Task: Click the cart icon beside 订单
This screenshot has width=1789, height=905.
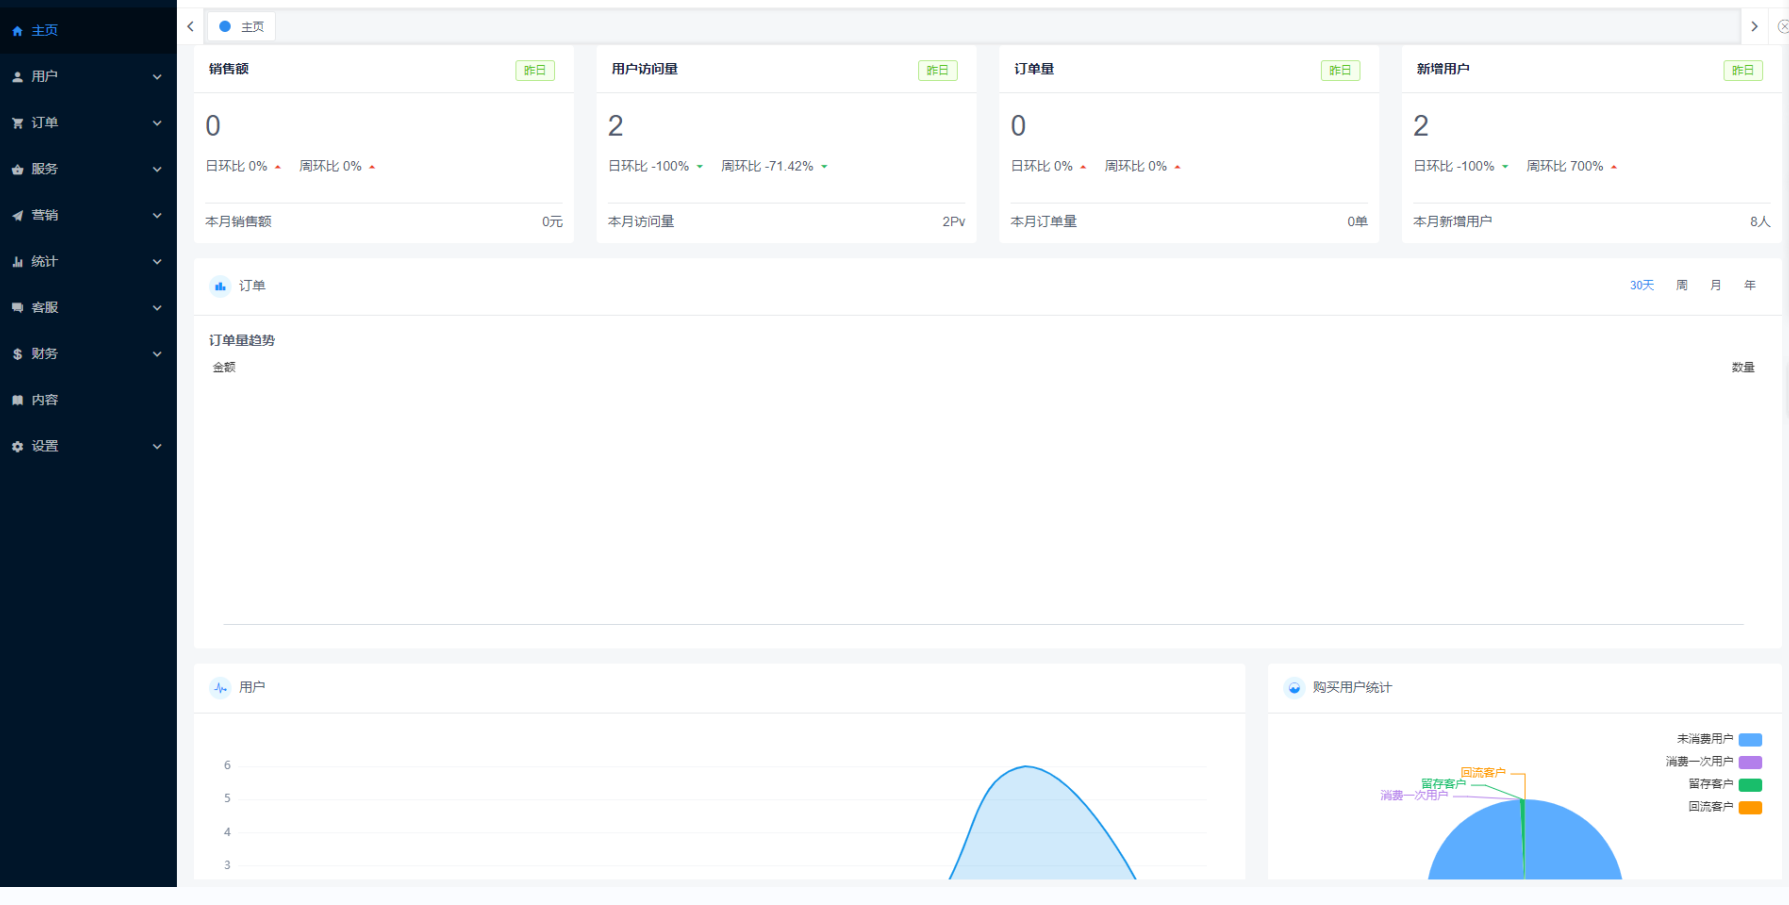Action: [17, 123]
